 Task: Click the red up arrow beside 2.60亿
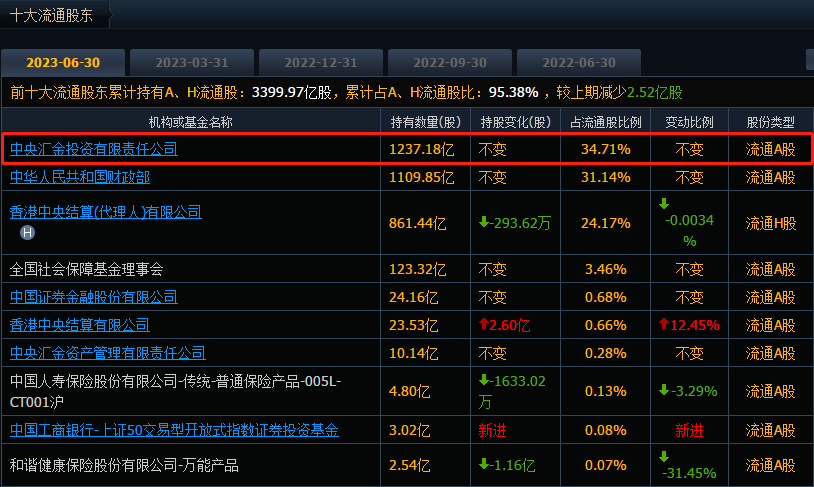483,324
